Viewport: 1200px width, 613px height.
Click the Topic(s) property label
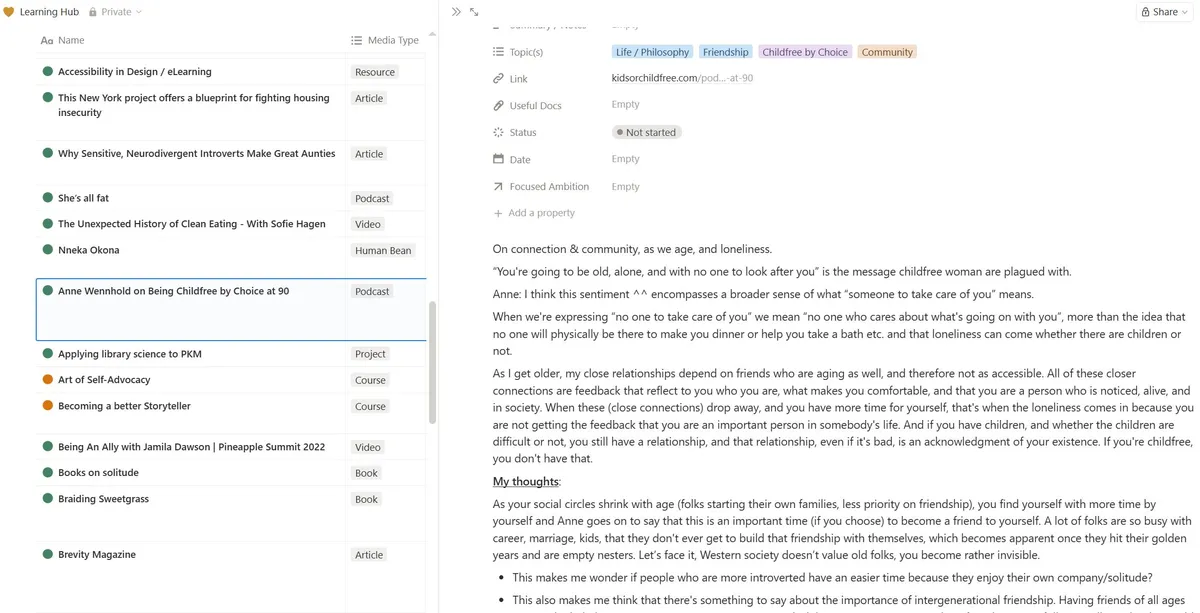526,52
